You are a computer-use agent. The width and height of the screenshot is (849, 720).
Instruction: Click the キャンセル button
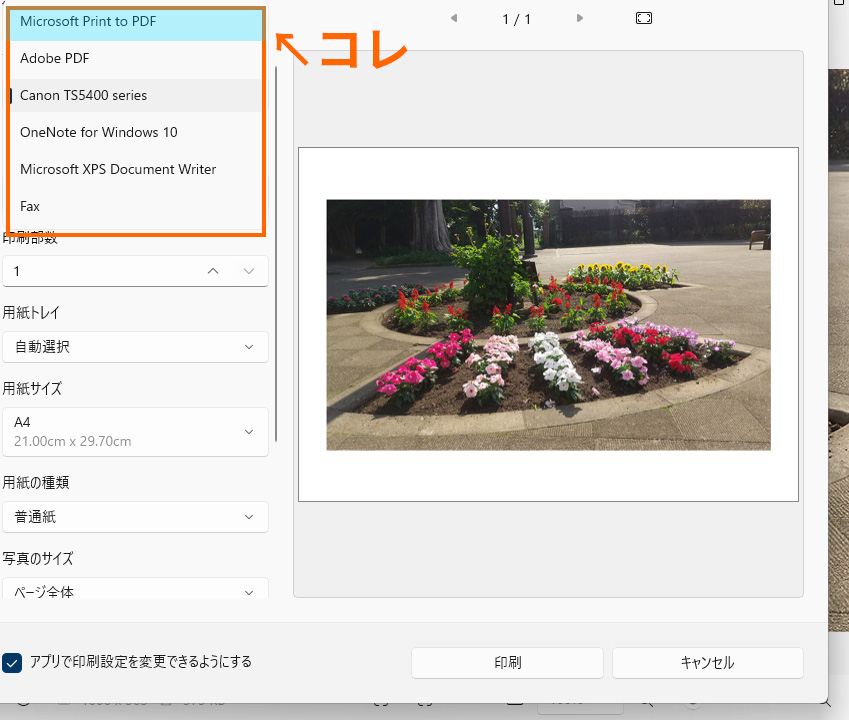coord(707,663)
